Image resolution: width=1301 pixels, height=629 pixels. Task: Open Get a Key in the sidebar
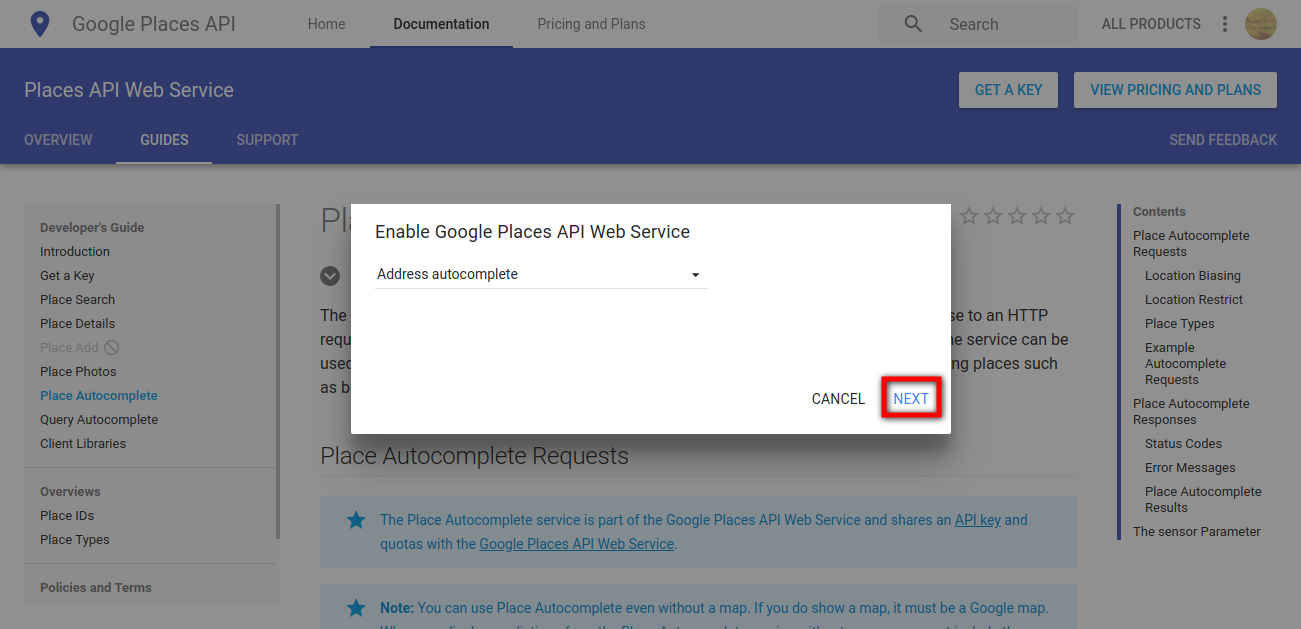tap(67, 276)
